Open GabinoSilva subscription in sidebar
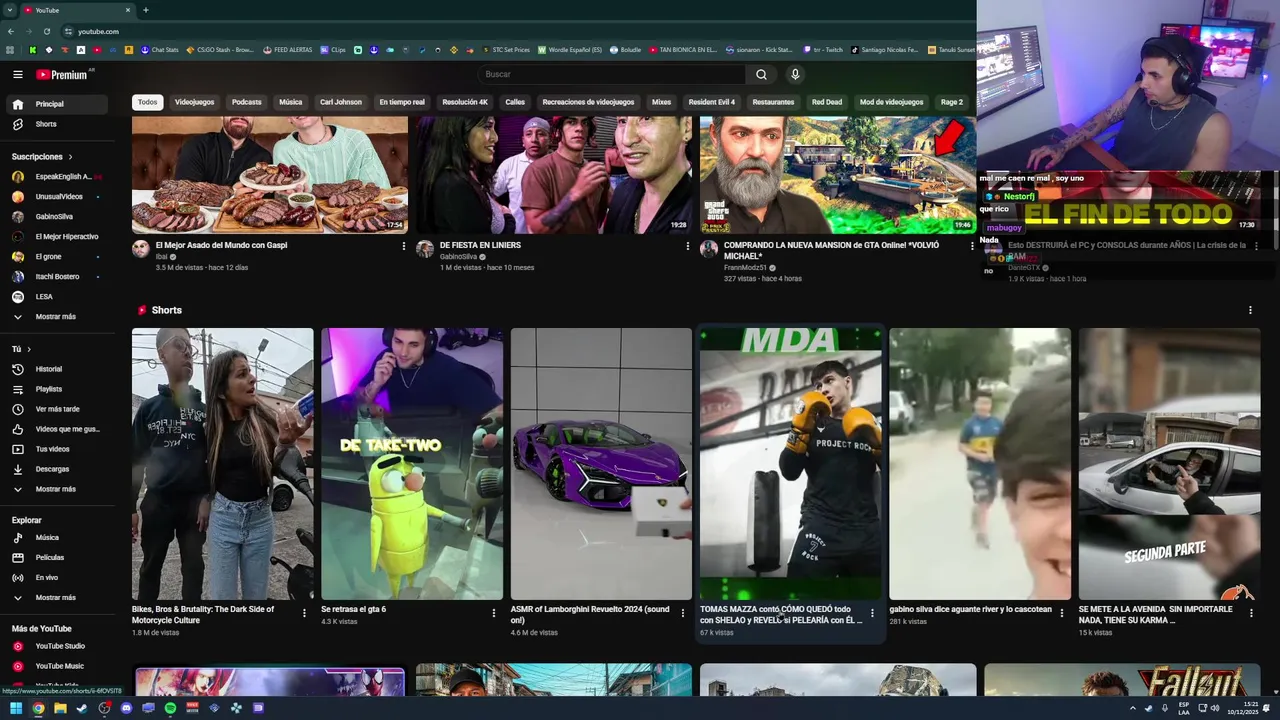The width and height of the screenshot is (1280, 720). (x=58, y=216)
